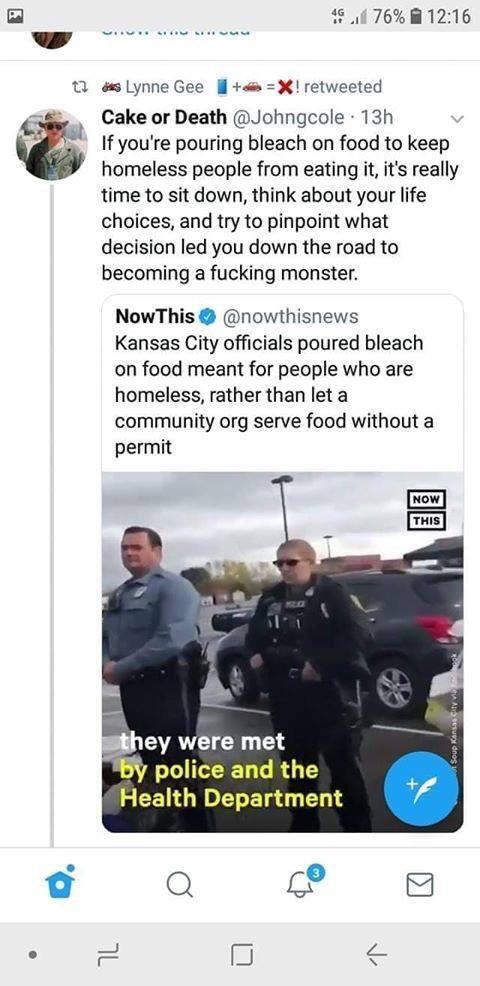
Task: Tap the retweet icon beside Lynne Gee
Action: [81, 87]
